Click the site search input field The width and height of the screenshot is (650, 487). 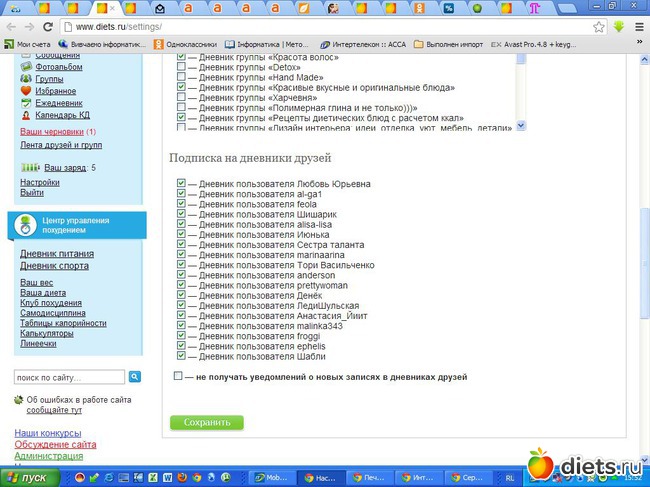tap(69, 377)
